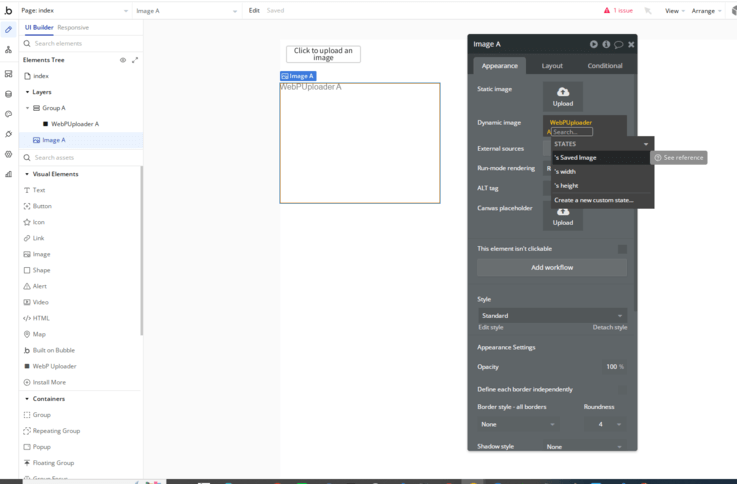Toggle elements tree visibility eye icon
The height and width of the screenshot is (484, 737).
(x=123, y=60)
